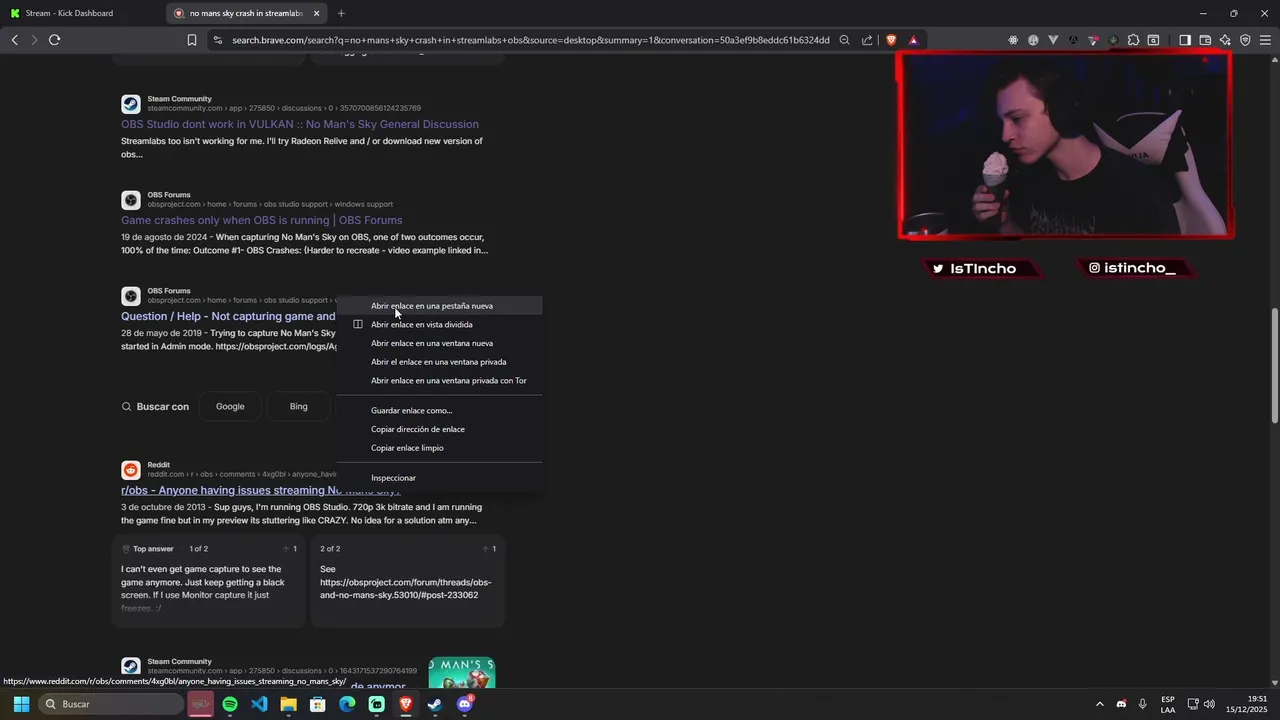The width and height of the screenshot is (1280, 720).
Task: Click the No Man's Sky result thumbnail
Action: point(462,673)
